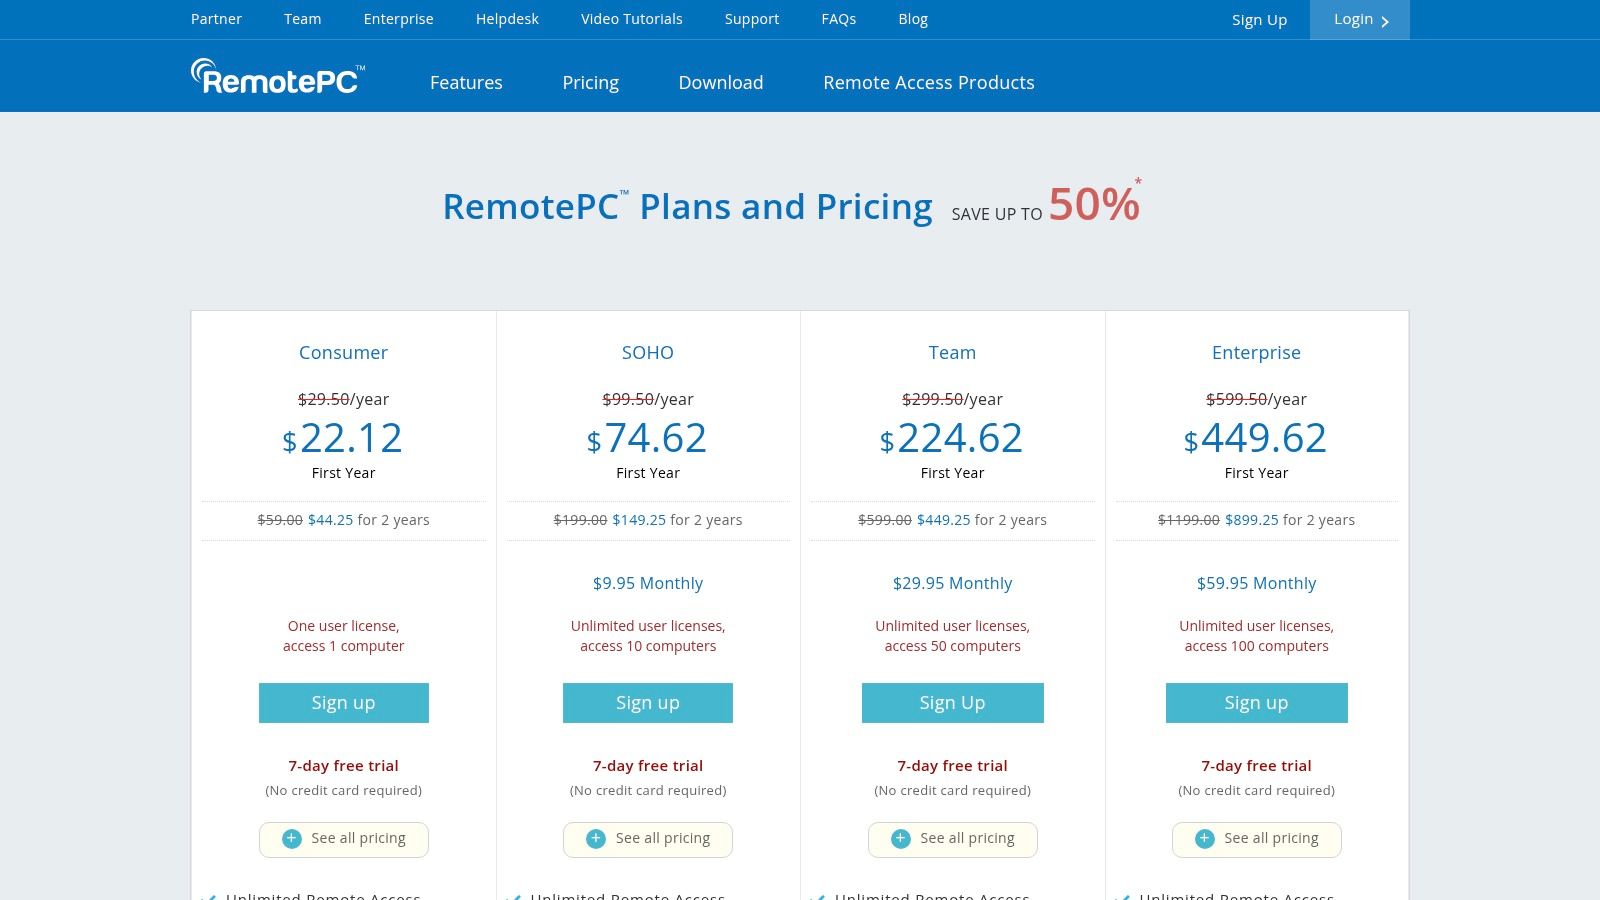Click Sign Up for Team plan
The width and height of the screenshot is (1600, 900).
[x=952, y=703]
